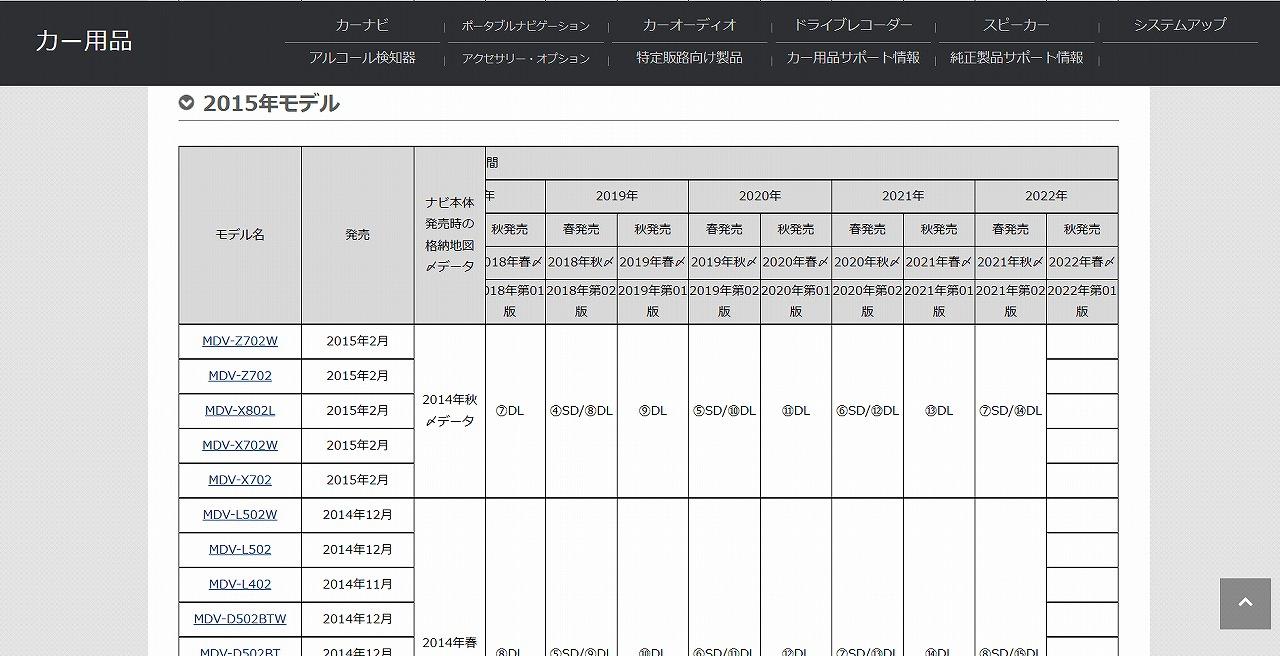Viewport: 1280px width, 656px height.
Task: Click the モデル名 column header
Action: (240, 235)
